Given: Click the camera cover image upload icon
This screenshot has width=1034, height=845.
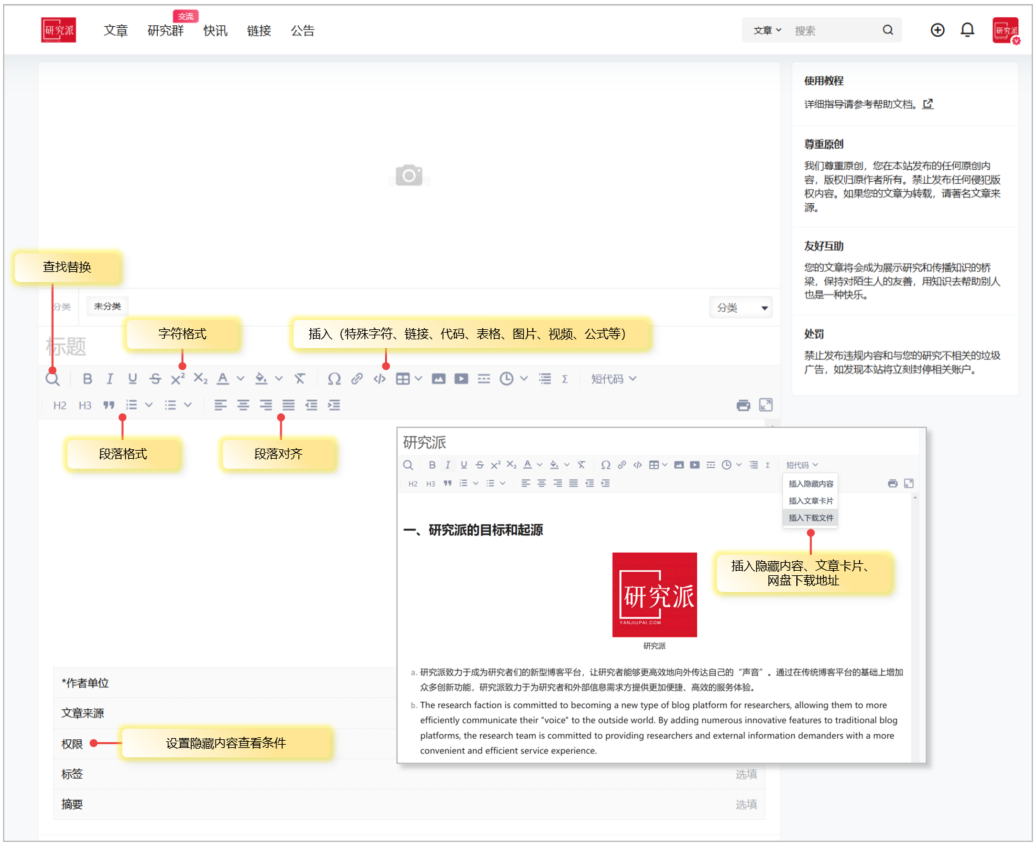Looking at the screenshot, I should (409, 175).
